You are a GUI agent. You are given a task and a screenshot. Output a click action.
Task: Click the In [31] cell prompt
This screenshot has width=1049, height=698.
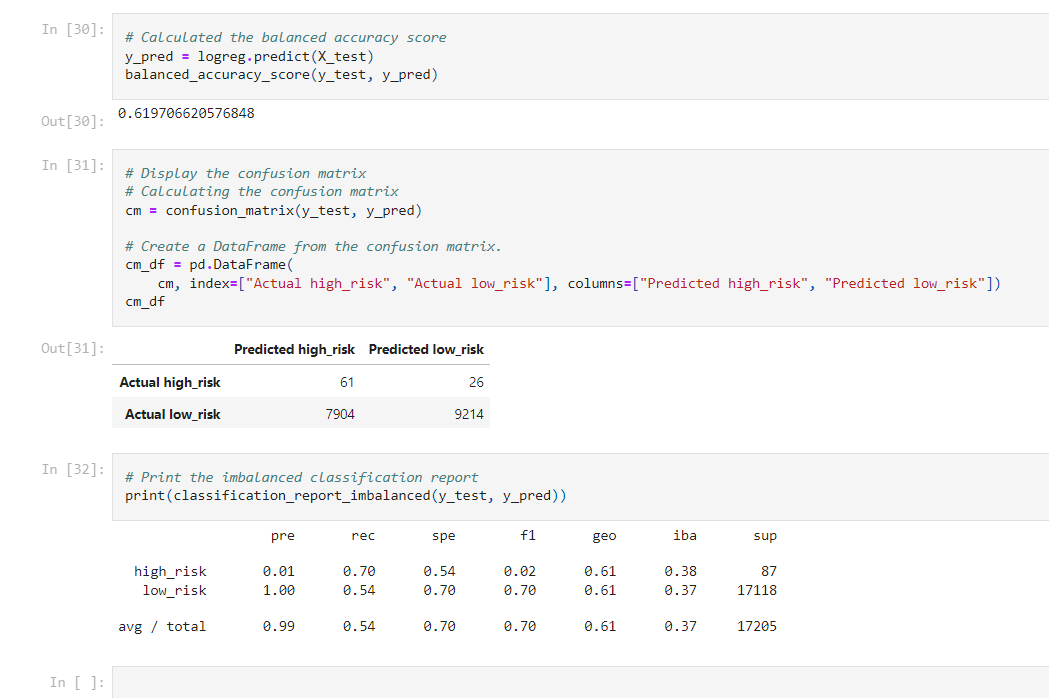(72, 165)
